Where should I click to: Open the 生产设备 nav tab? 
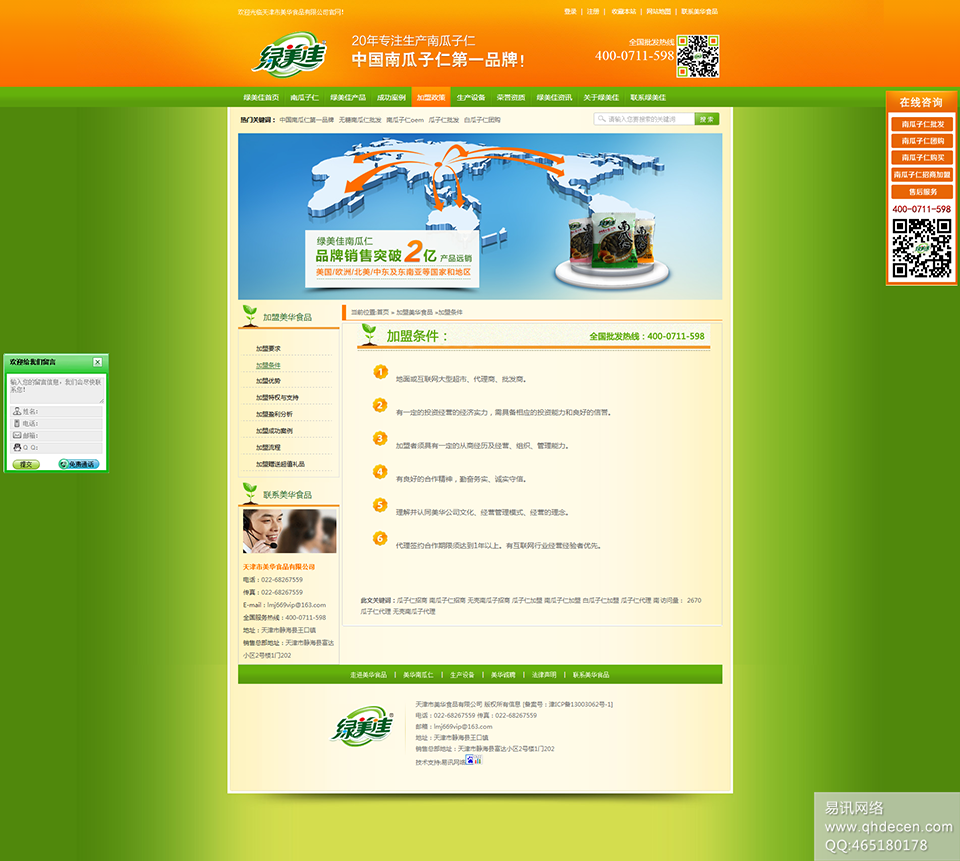point(471,97)
